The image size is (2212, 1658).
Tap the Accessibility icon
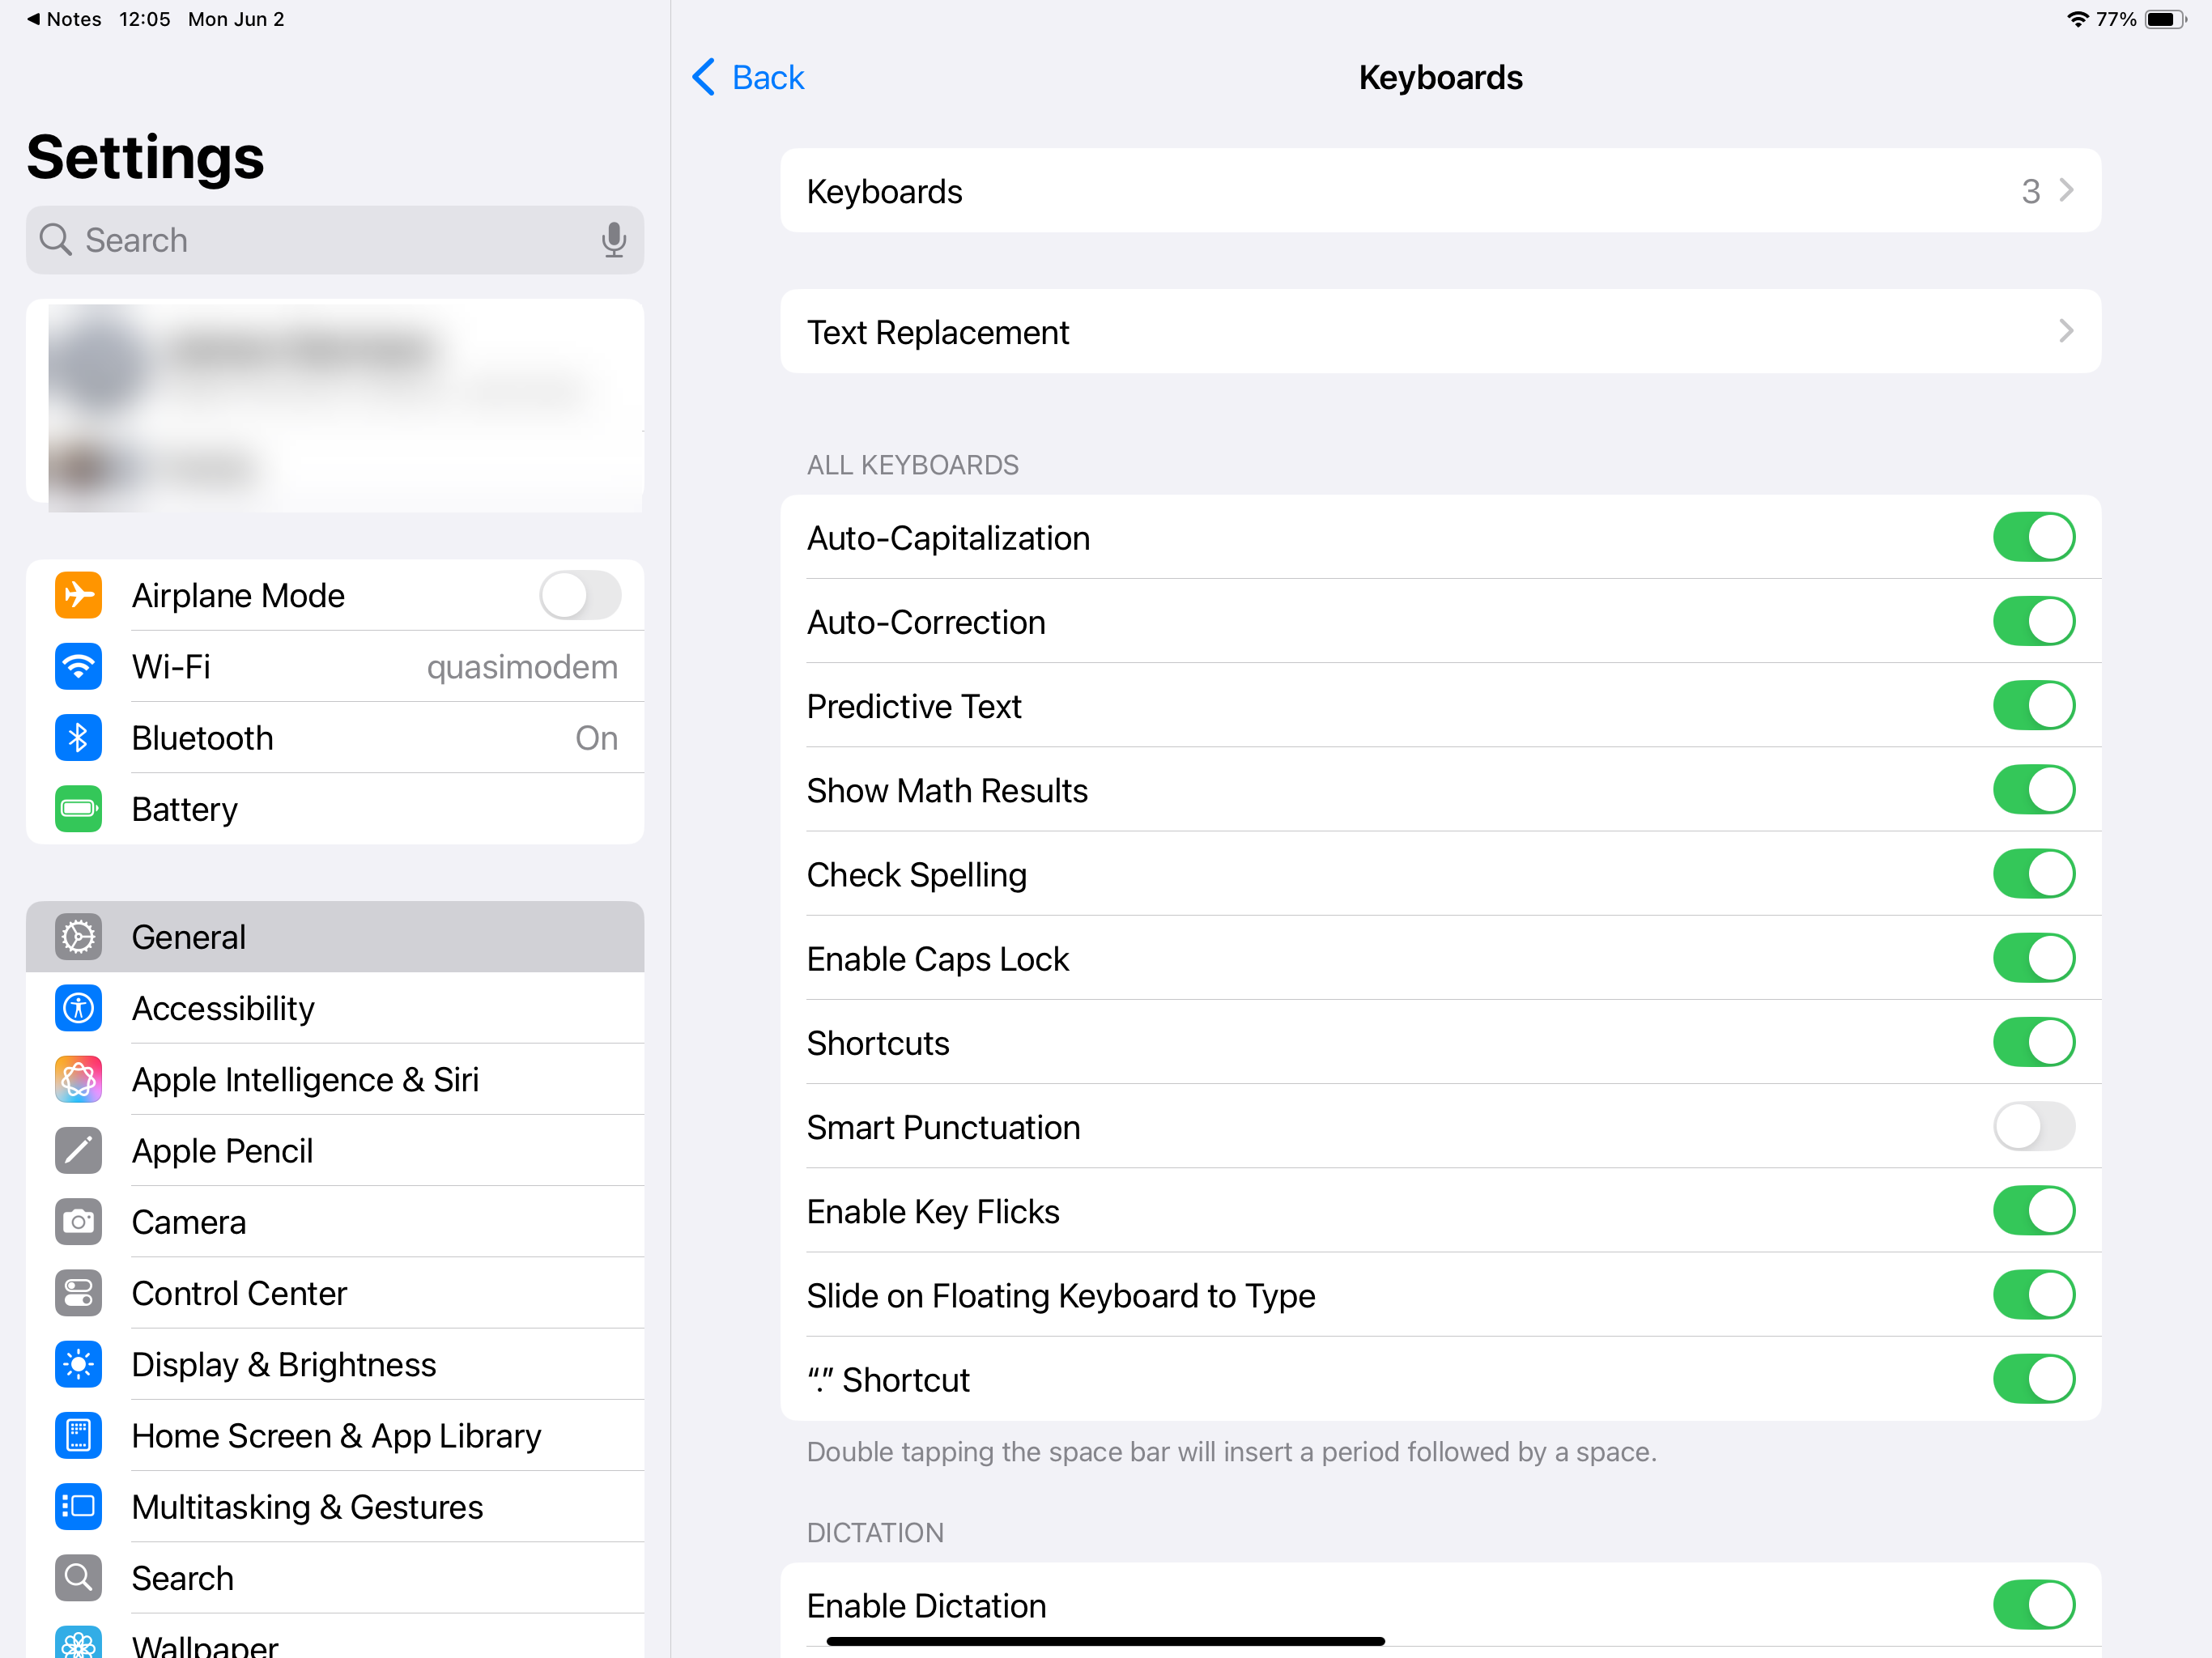pyautogui.click(x=78, y=1008)
